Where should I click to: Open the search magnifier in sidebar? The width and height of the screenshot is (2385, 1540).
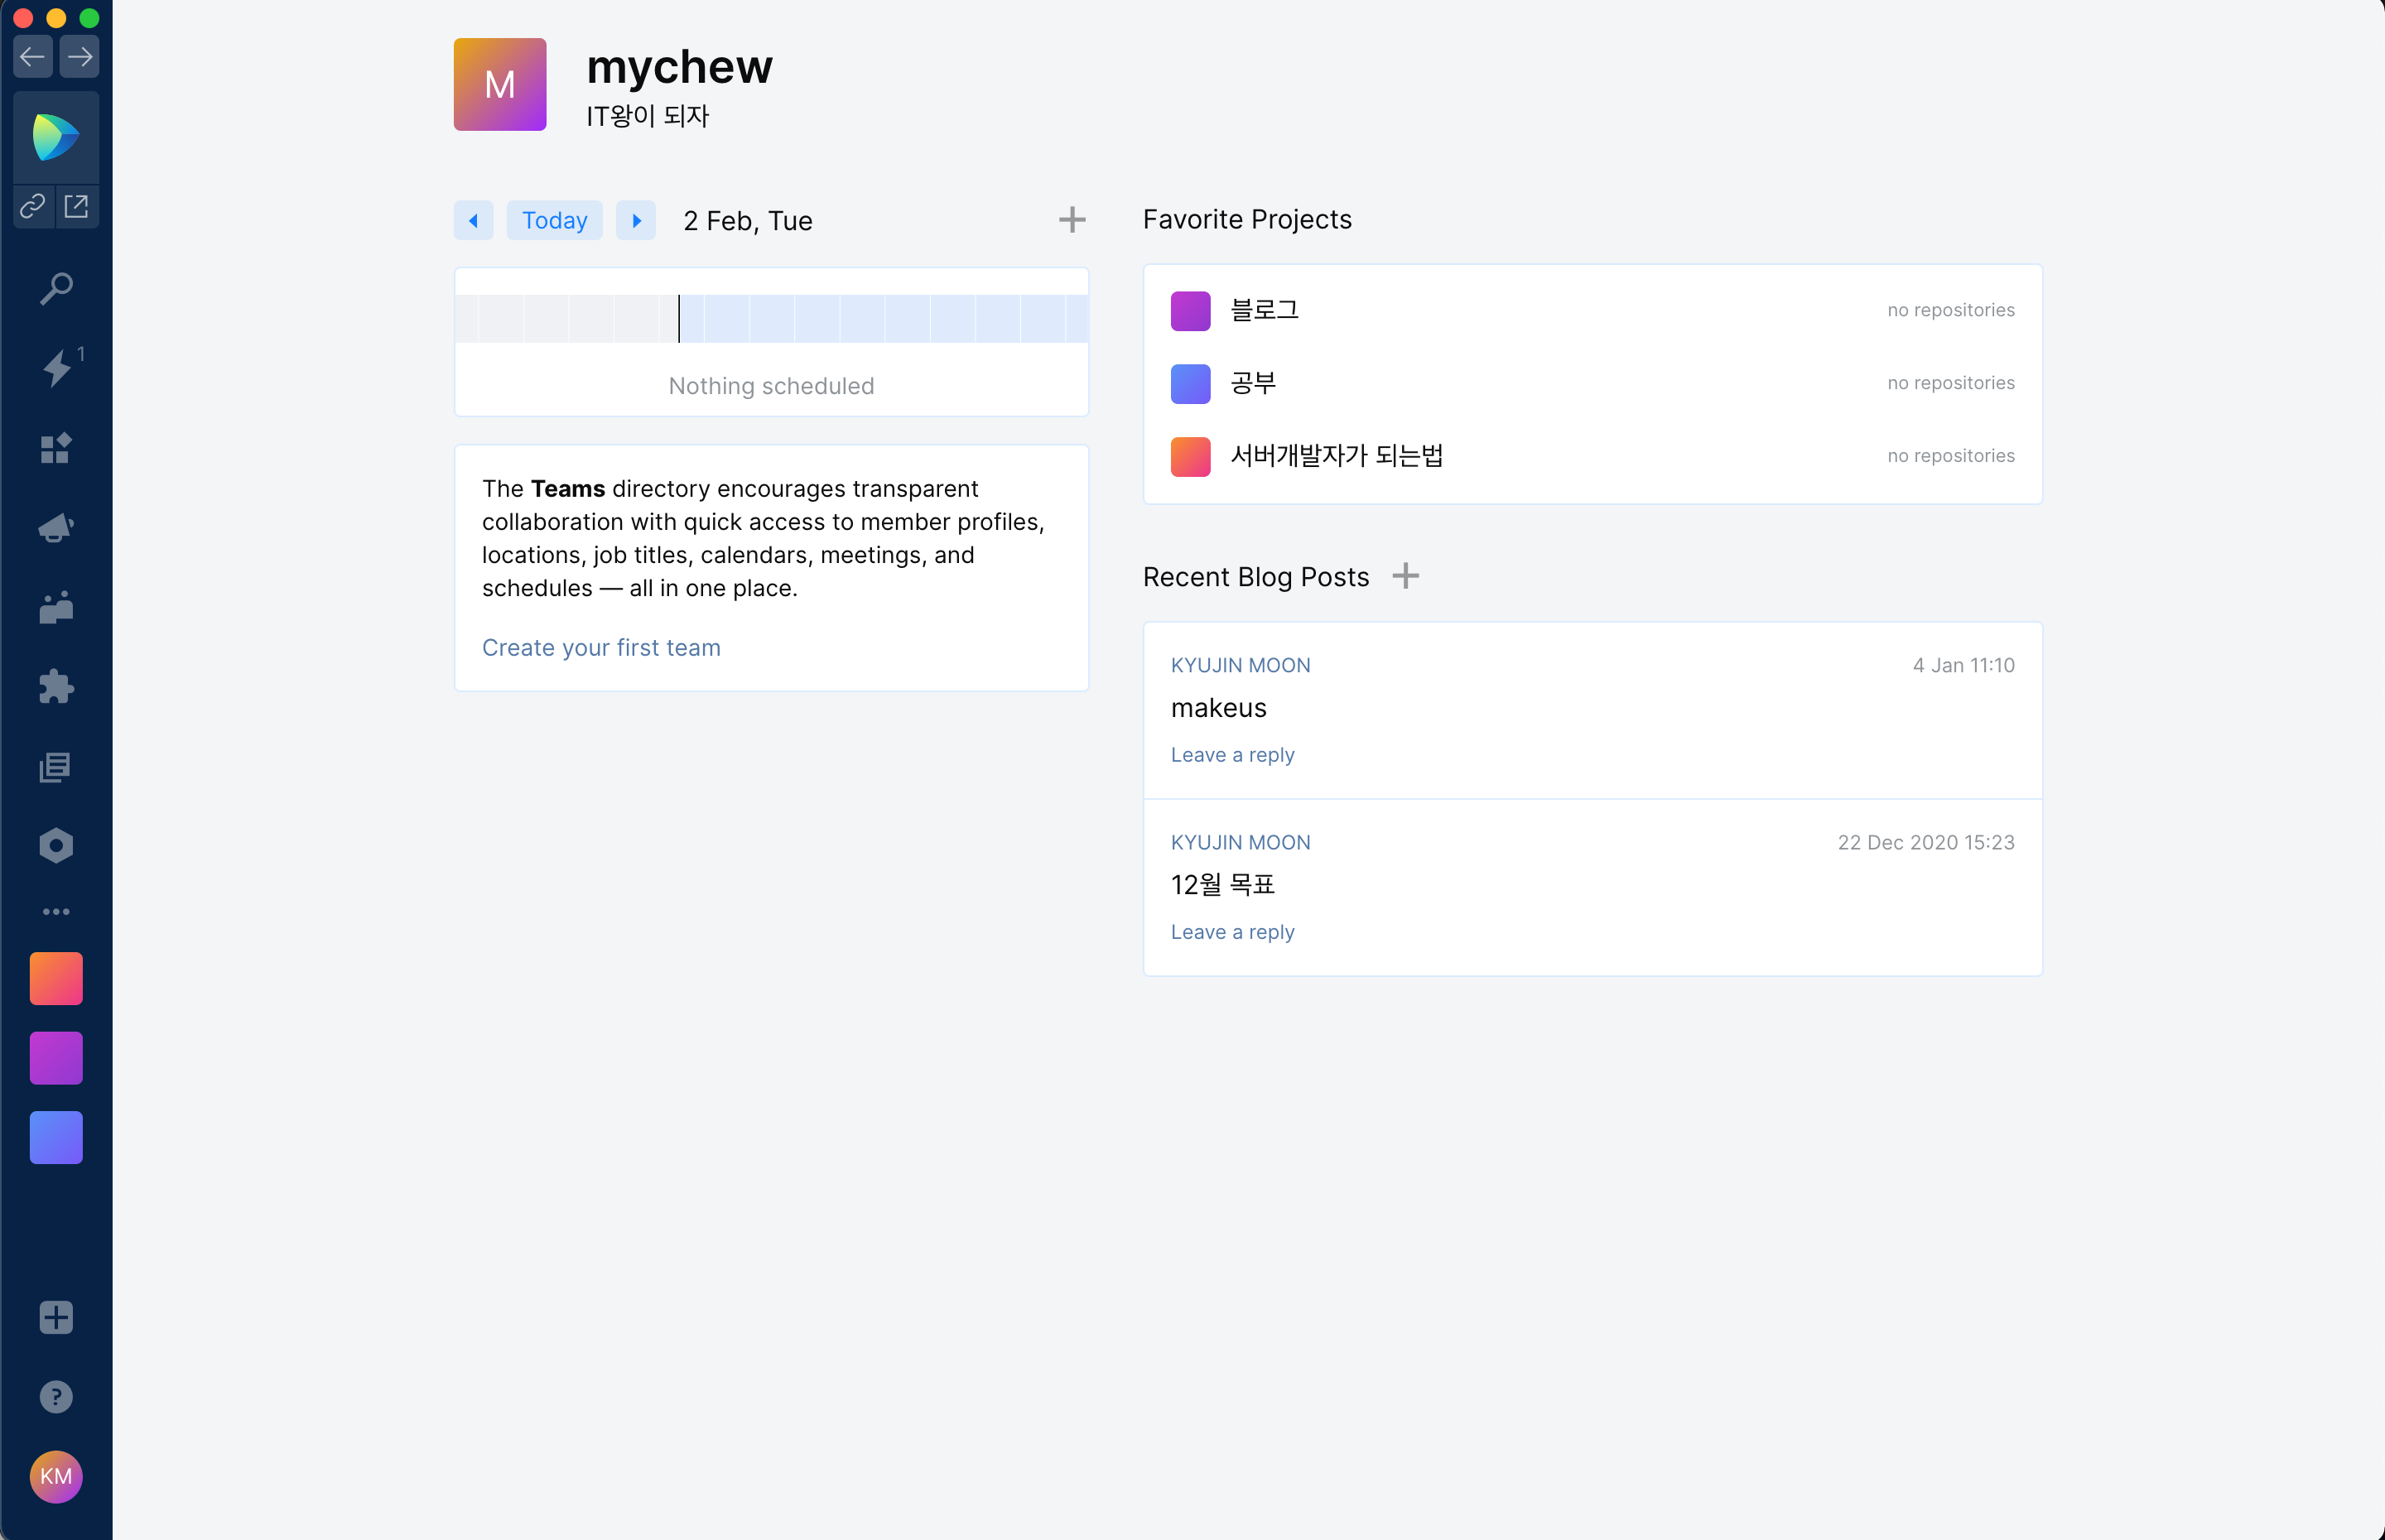(x=56, y=289)
